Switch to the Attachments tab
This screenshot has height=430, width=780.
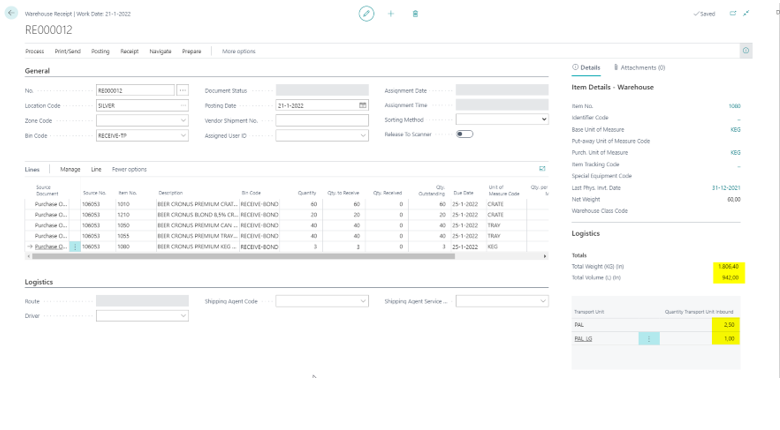[640, 68]
